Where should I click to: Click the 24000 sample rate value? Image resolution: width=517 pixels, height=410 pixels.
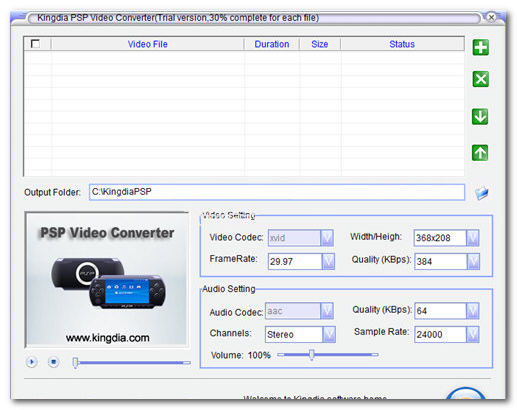point(429,335)
